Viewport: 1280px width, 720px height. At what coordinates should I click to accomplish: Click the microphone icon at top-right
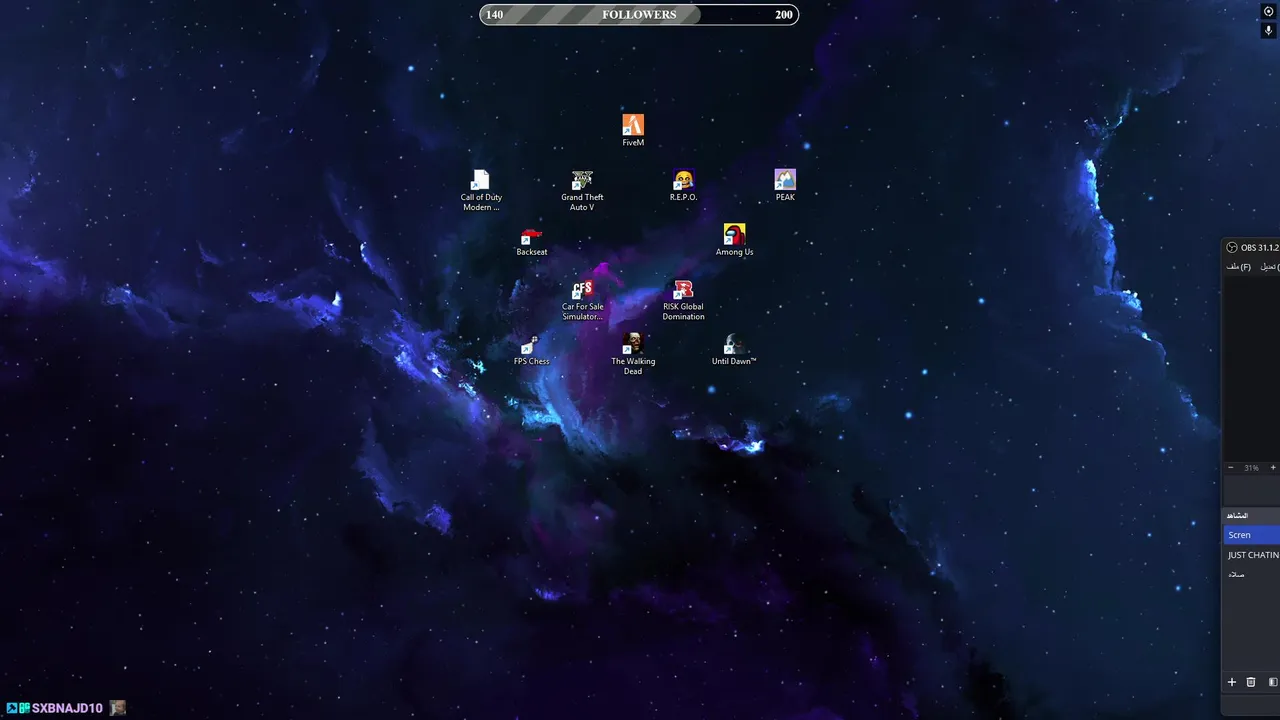pos(1269,31)
